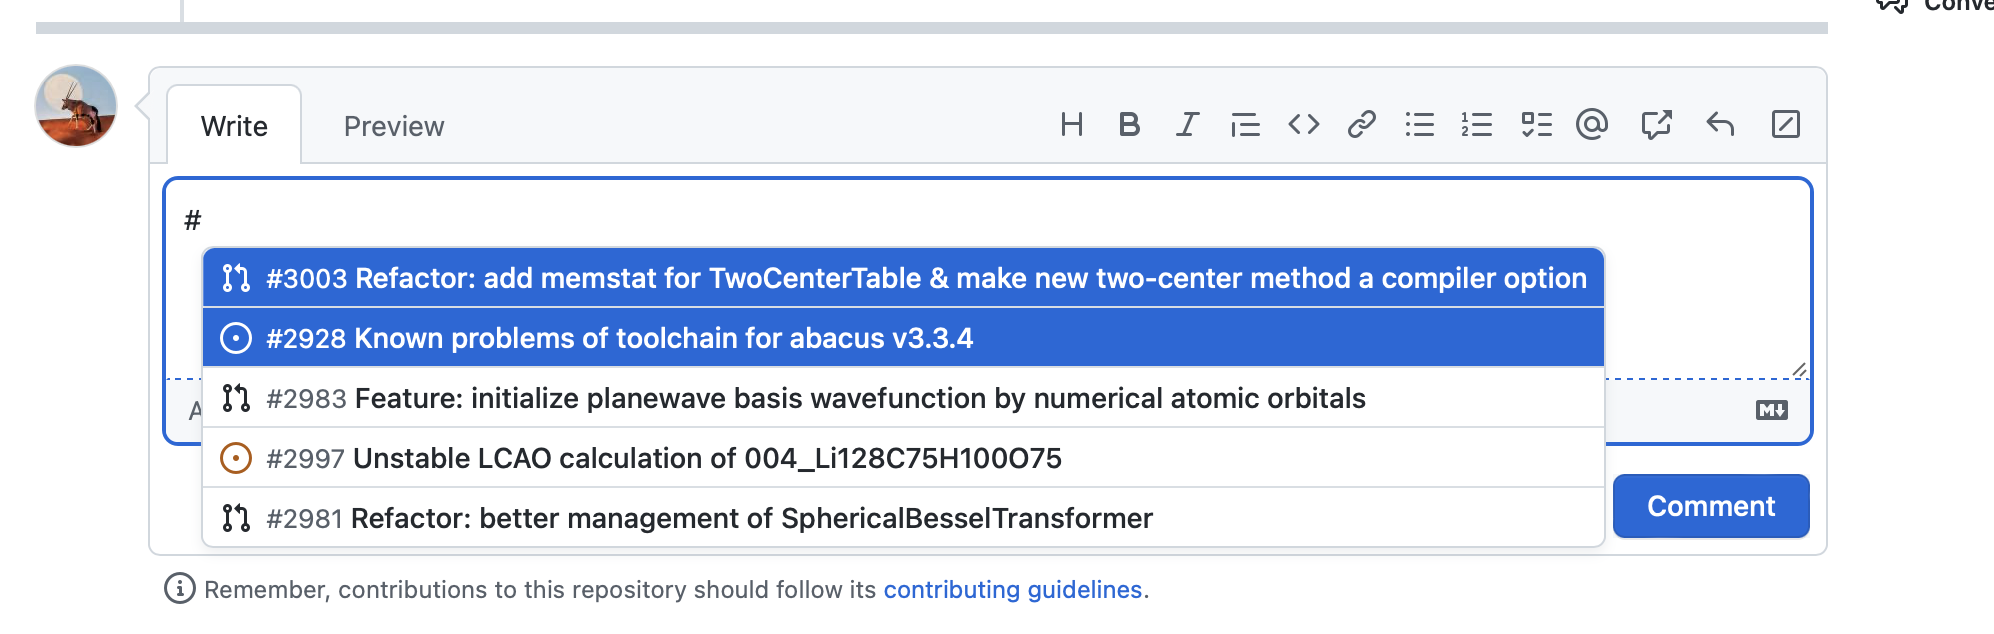The image size is (1994, 634).
Task: Add a link with the chain icon
Action: [1361, 125]
